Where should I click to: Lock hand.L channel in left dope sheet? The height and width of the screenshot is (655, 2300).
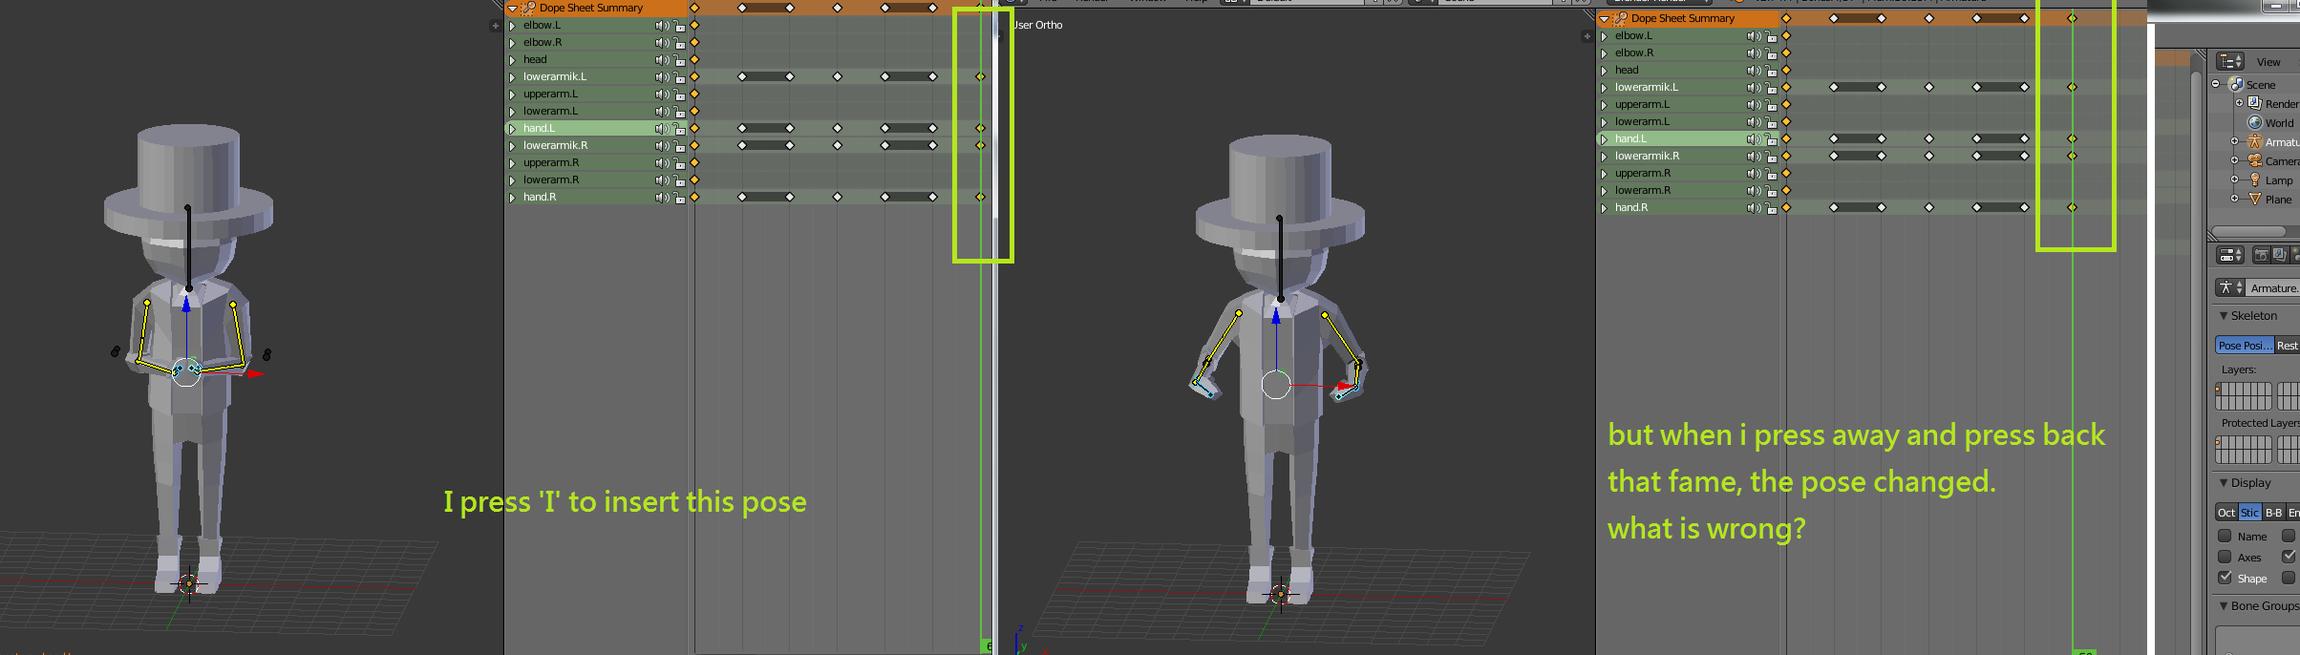click(679, 129)
